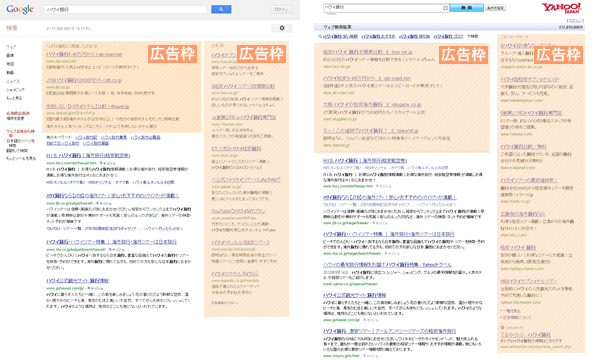Select 日本語のページを検索 in Google's sidebar
This screenshot has height=360, width=600.
tap(20, 143)
